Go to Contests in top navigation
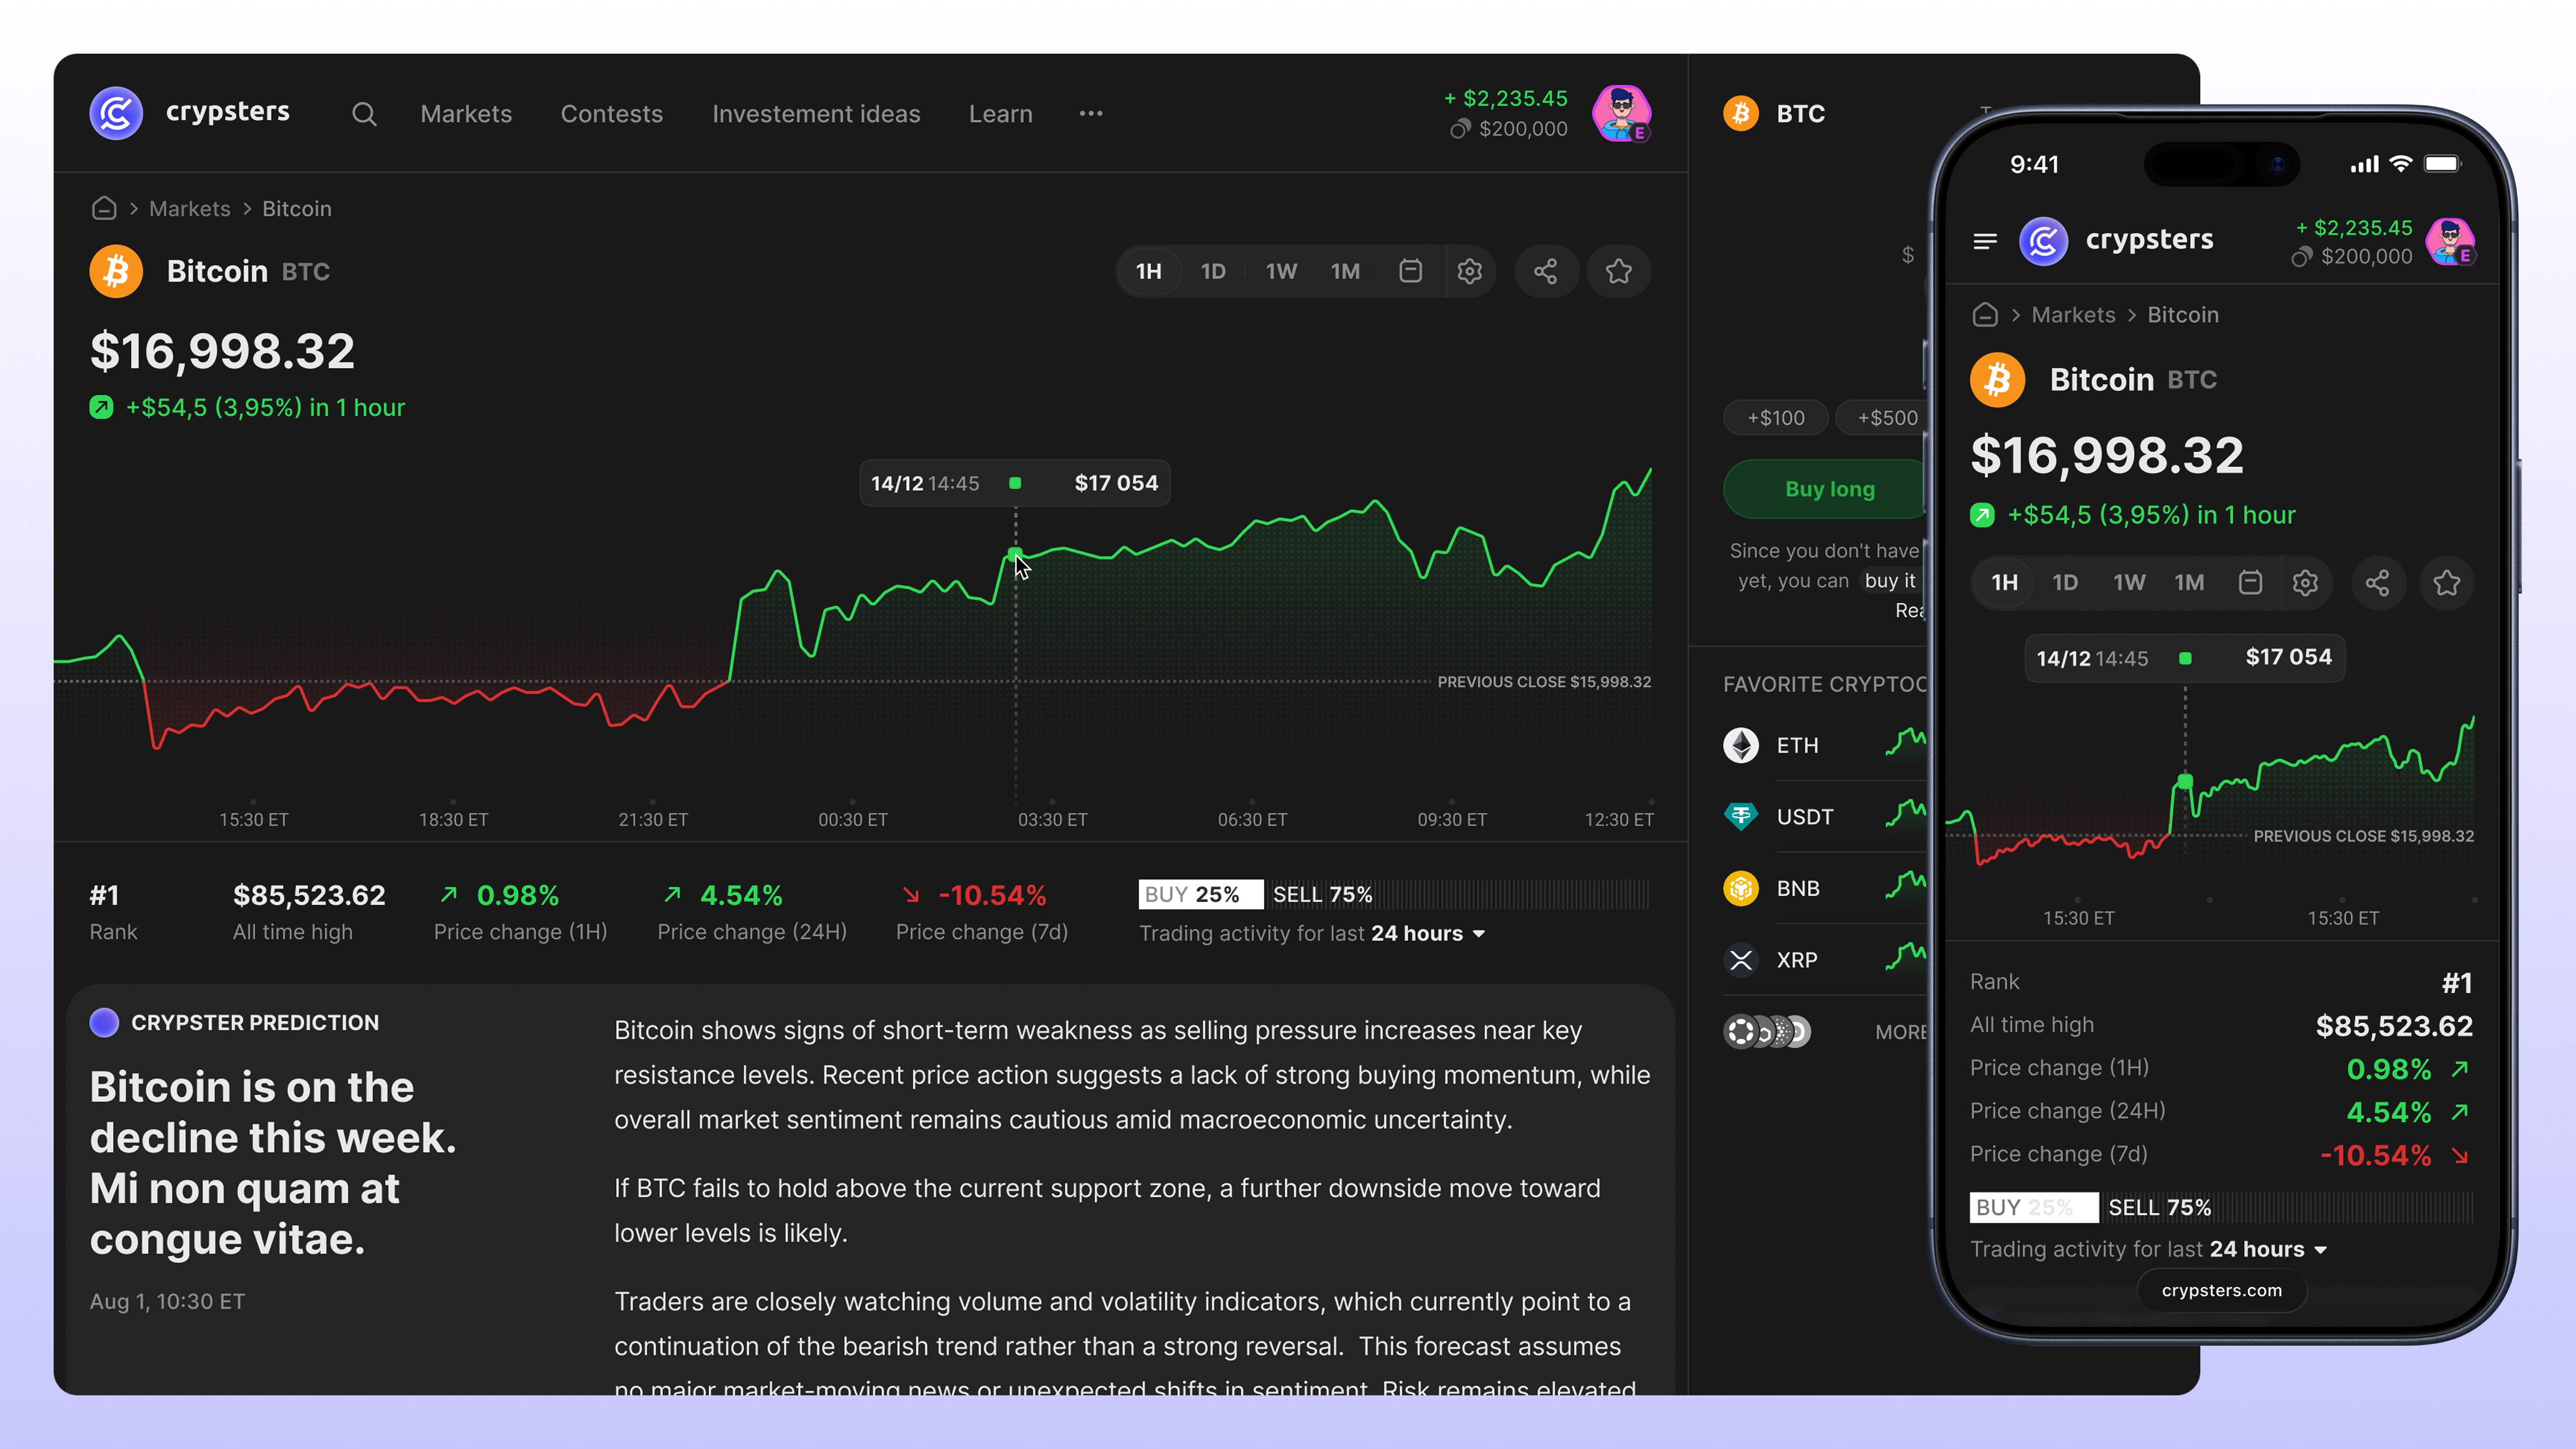 coord(611,114)
